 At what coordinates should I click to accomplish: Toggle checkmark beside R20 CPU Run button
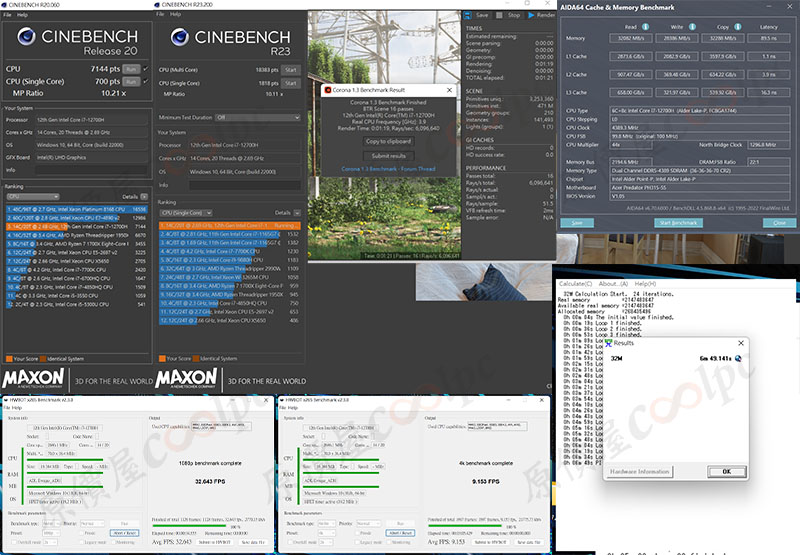(145, 69)
